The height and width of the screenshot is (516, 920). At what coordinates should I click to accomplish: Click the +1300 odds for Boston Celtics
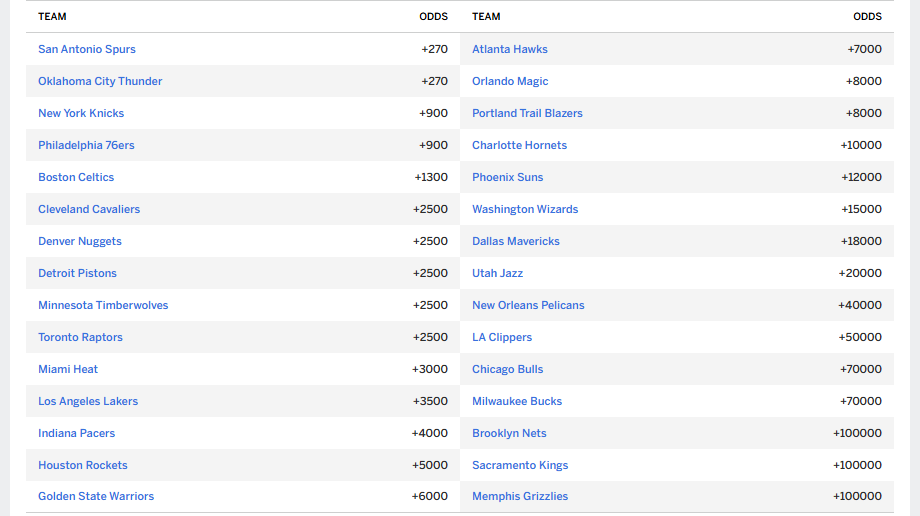(x=431, y=177)
